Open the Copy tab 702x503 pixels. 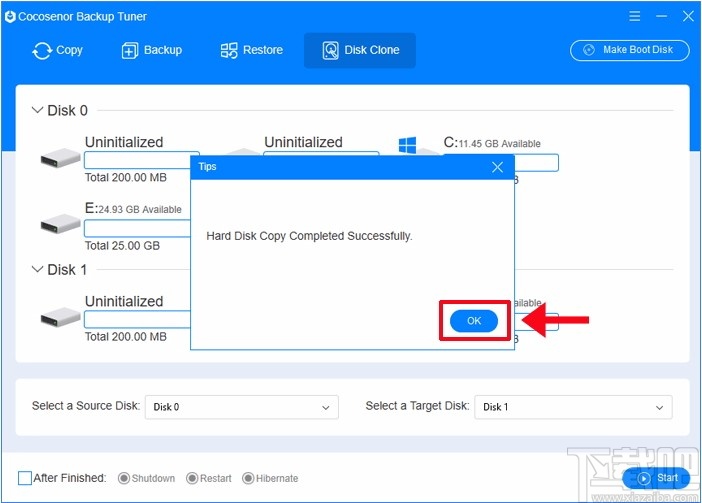[57, 50]
